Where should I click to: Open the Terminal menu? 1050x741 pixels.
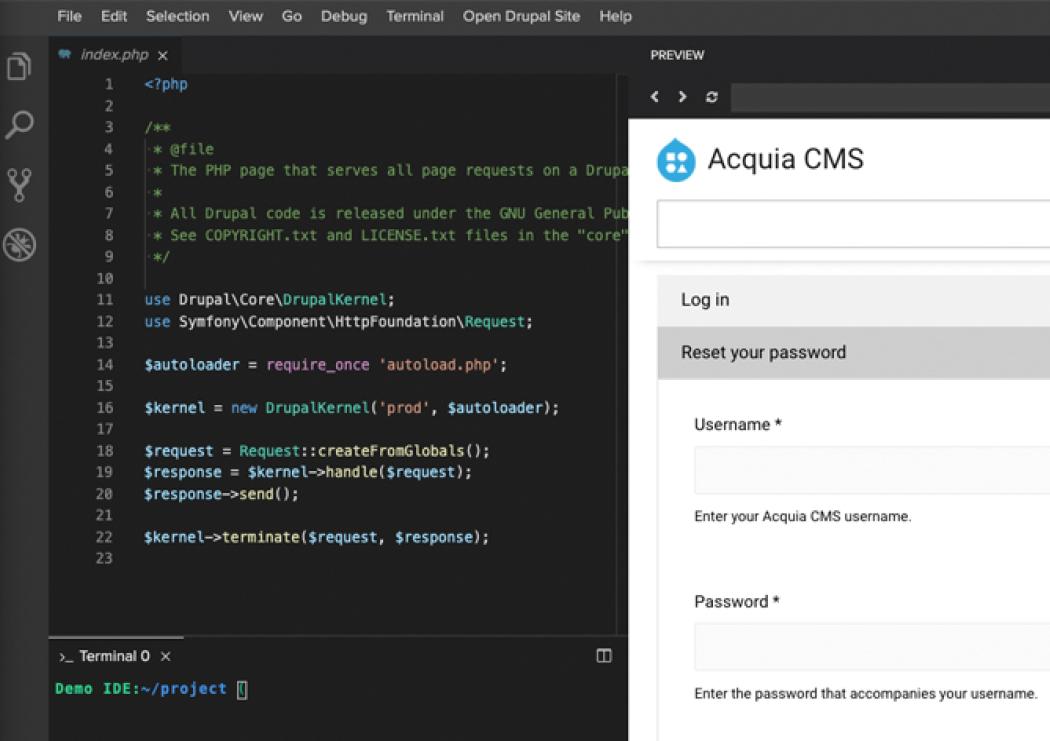click(414, 16)
